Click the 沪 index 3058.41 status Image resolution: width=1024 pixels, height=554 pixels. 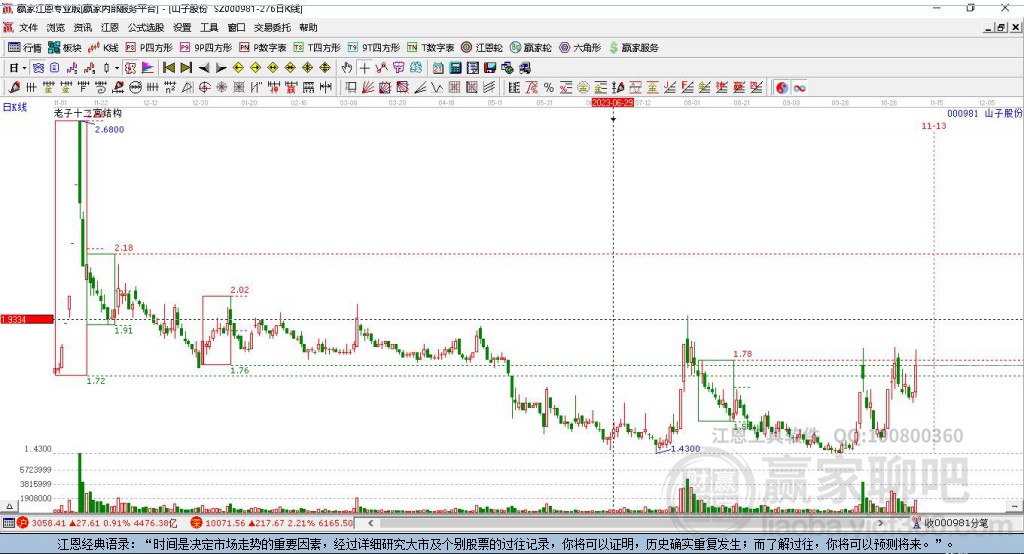(x=97, y=523)
